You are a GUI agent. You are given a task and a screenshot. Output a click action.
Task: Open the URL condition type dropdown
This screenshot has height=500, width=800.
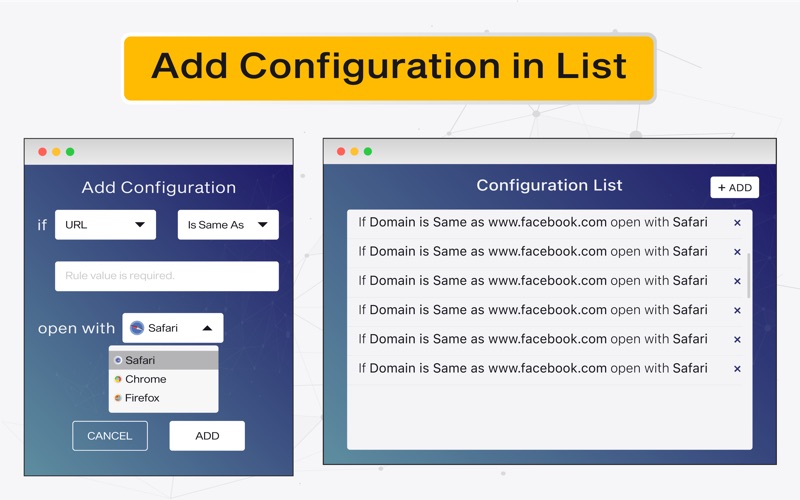click(x=105, y=225)
